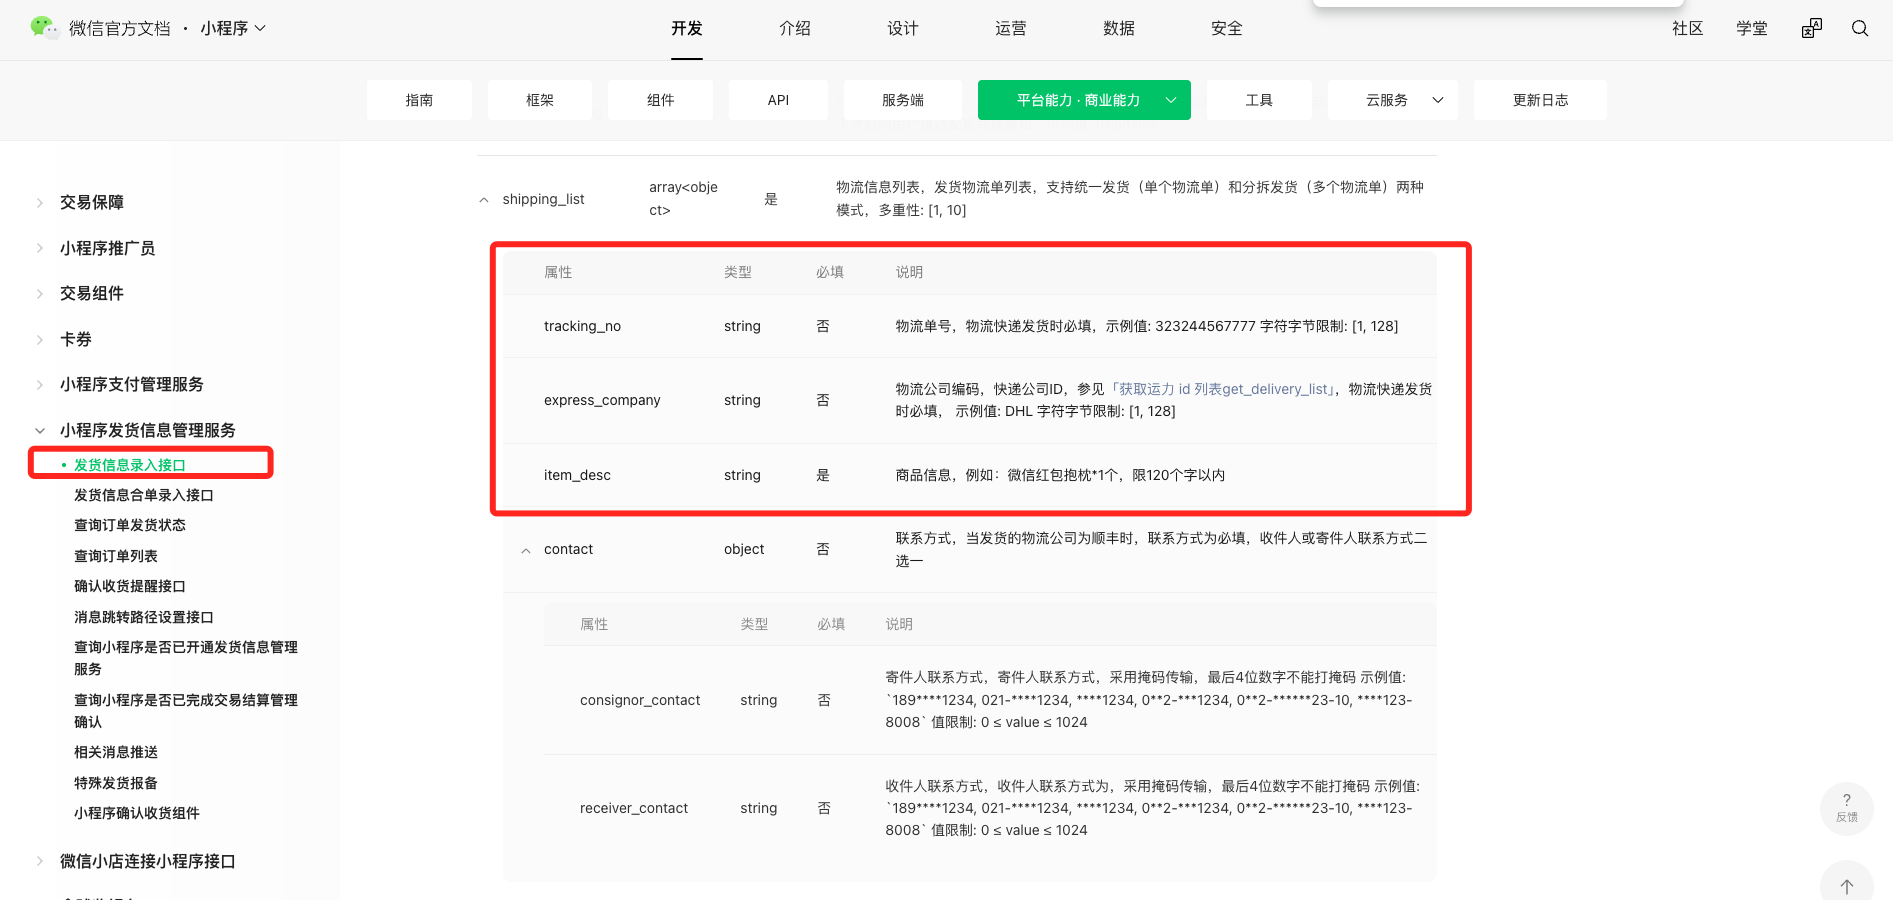Select 相关消息推送 in sidebar
Screen dimensions: 1893x900
coord(116,752)
